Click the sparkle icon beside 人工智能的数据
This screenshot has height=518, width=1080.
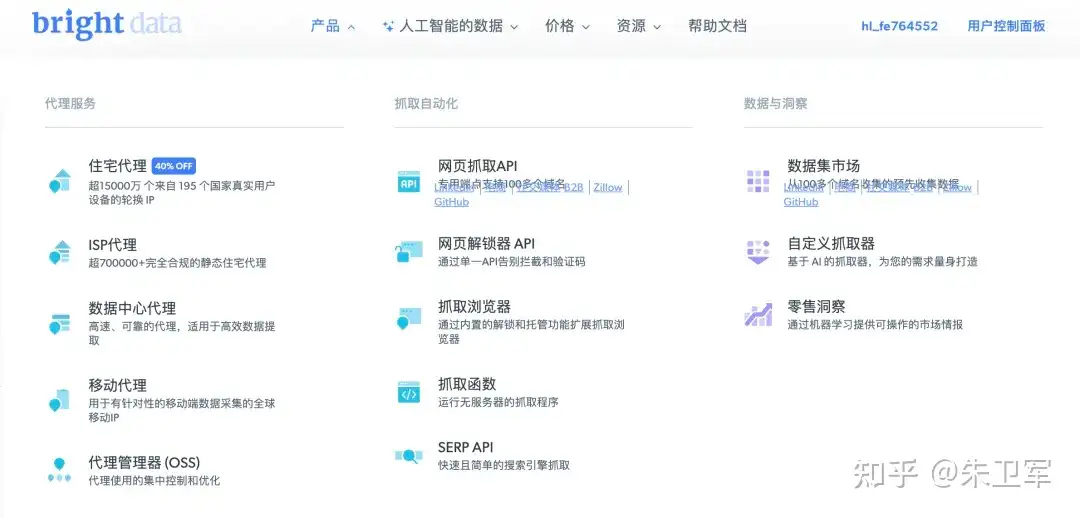[388, 27]
